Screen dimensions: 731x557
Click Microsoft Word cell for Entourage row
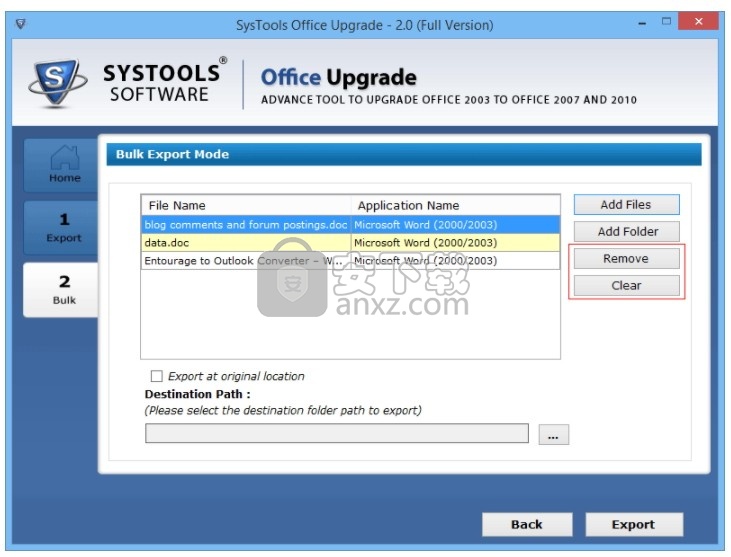click(455, 261)
